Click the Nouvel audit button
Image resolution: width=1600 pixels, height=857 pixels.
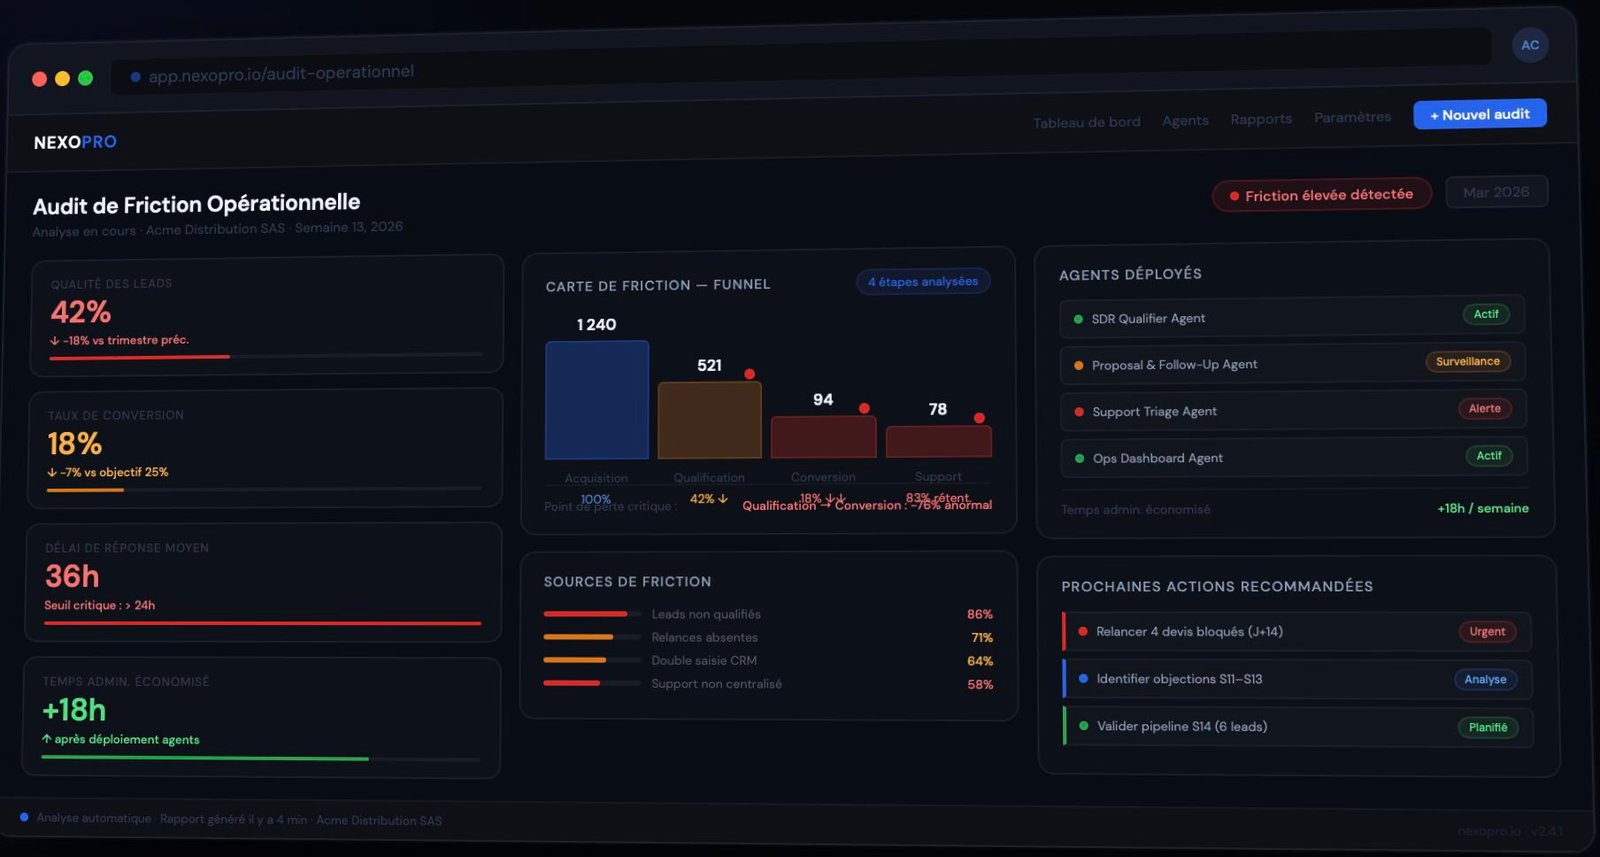coord(1479,114)
